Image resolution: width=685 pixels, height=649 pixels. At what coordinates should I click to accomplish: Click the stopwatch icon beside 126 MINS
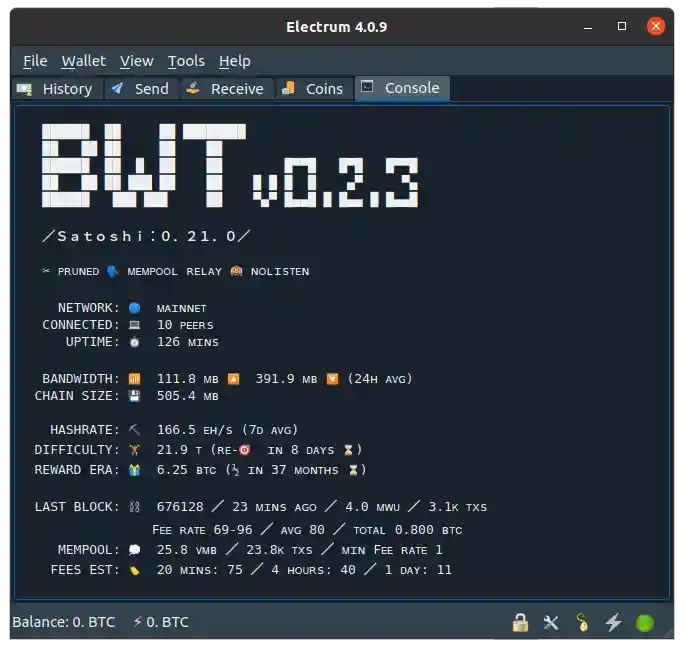coord(135,342)
